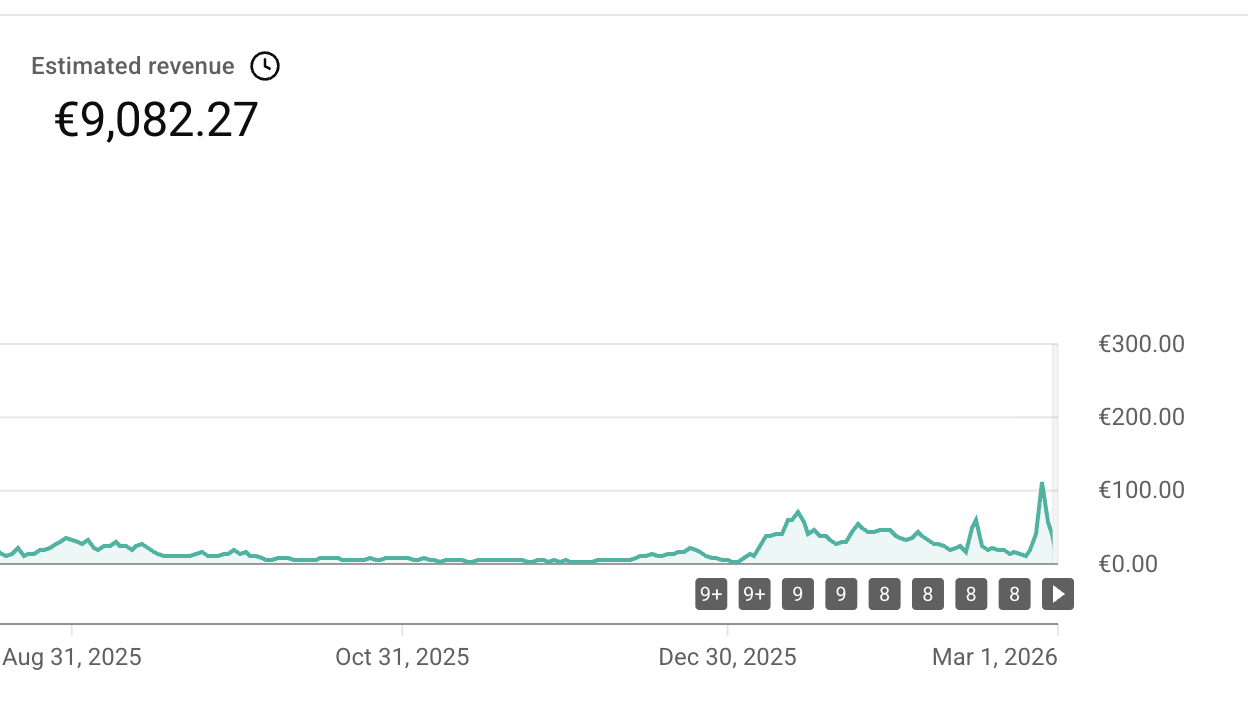This screenshot has width=1248, height=718.
Task: Click the Oct 31, 2025 axis date
Action: (402, 657)
